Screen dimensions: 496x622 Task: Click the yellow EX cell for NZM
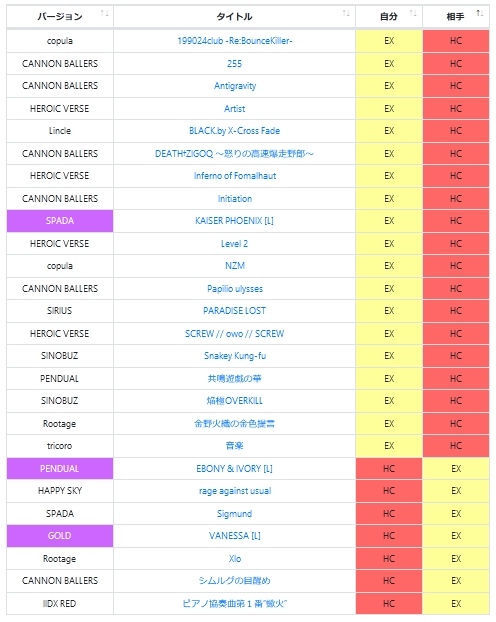coord(389,266)
